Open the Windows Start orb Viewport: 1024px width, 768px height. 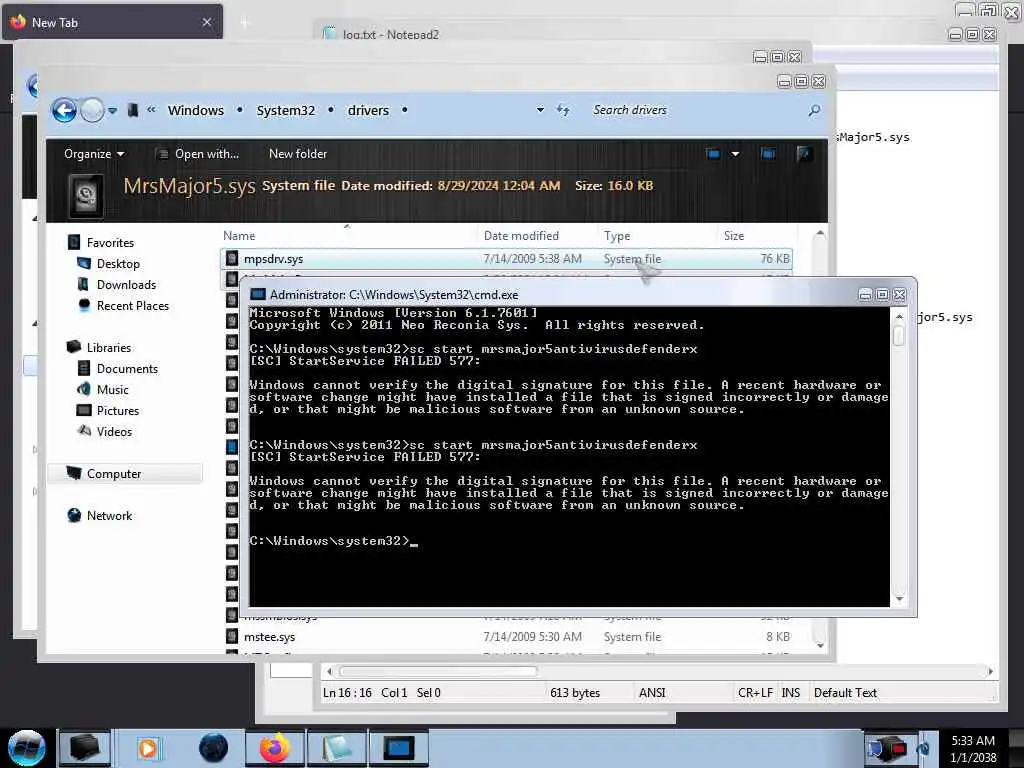pyautogui.click(x=26, y=748)
